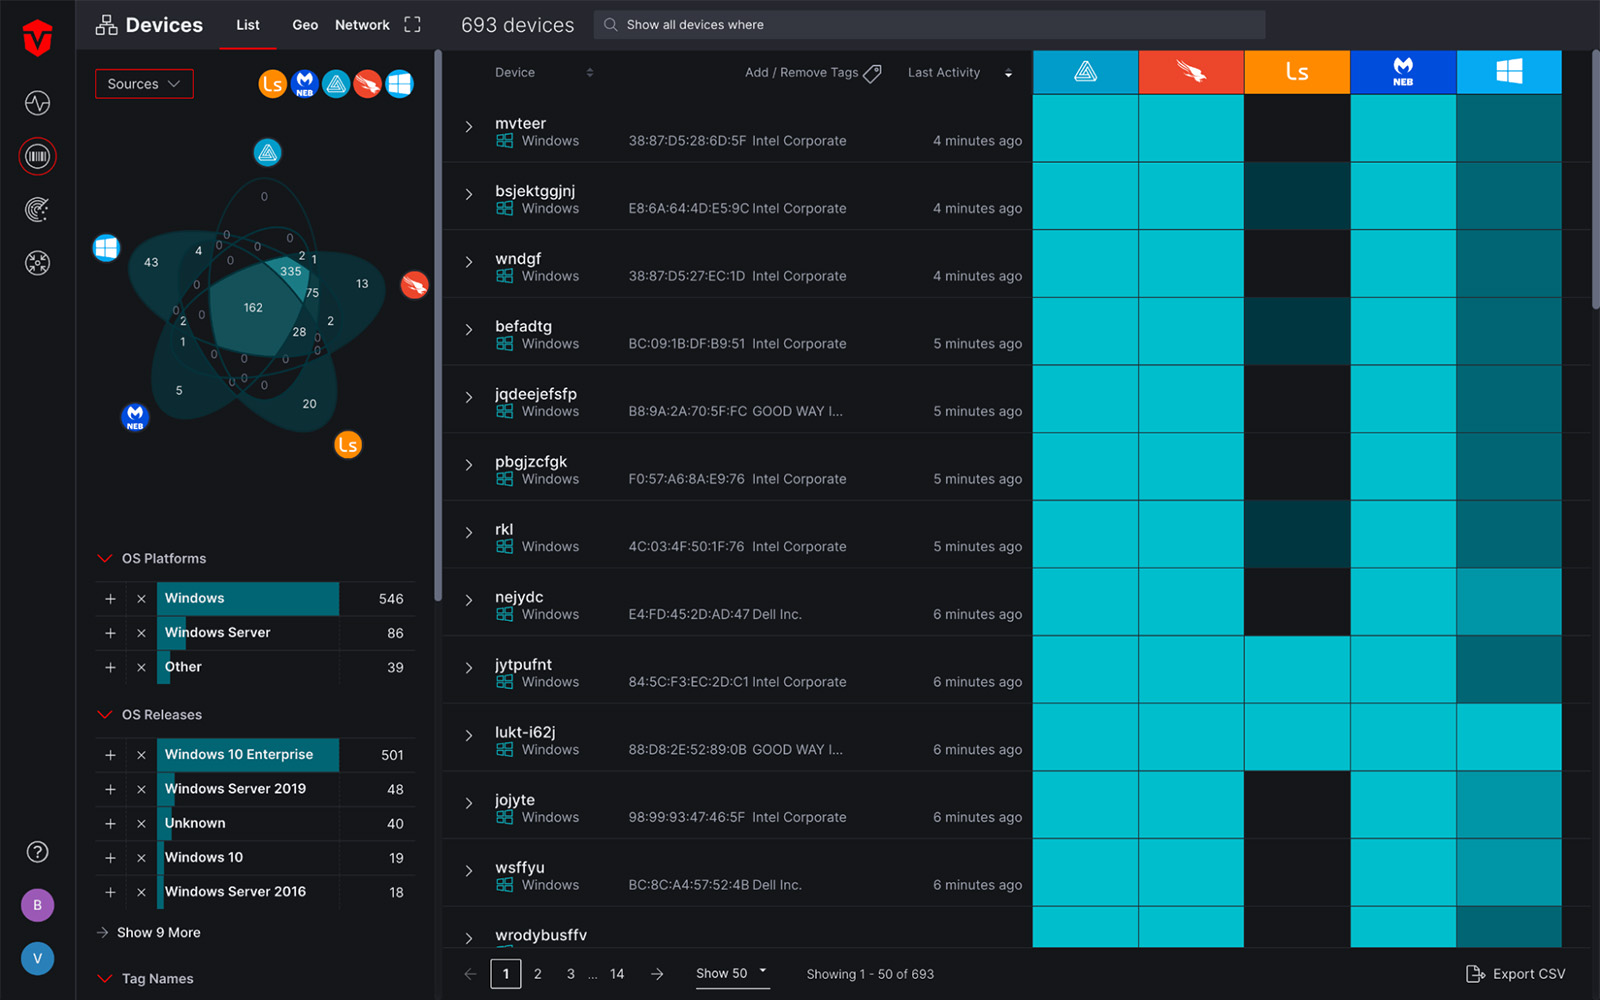
Task: Select the orange Ls source icon at top
Action: point(272,84)
